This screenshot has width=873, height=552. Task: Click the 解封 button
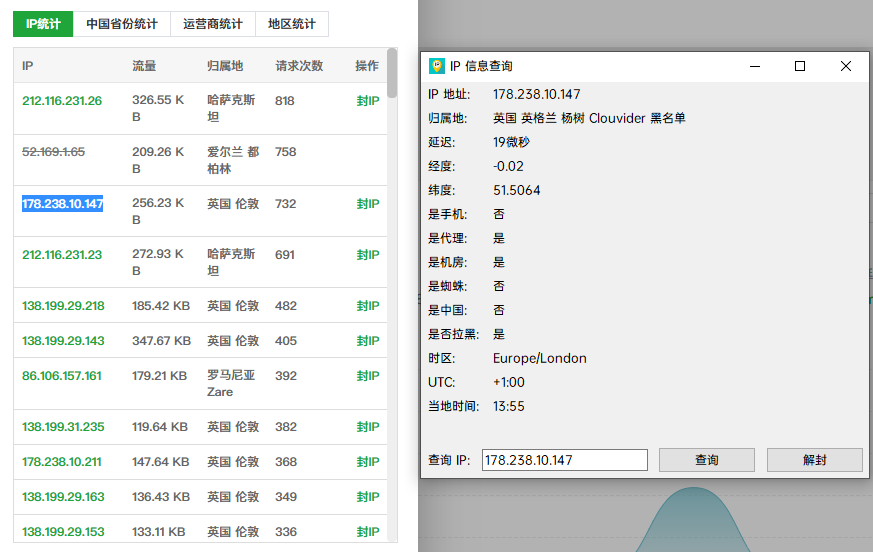click(815, 460)
